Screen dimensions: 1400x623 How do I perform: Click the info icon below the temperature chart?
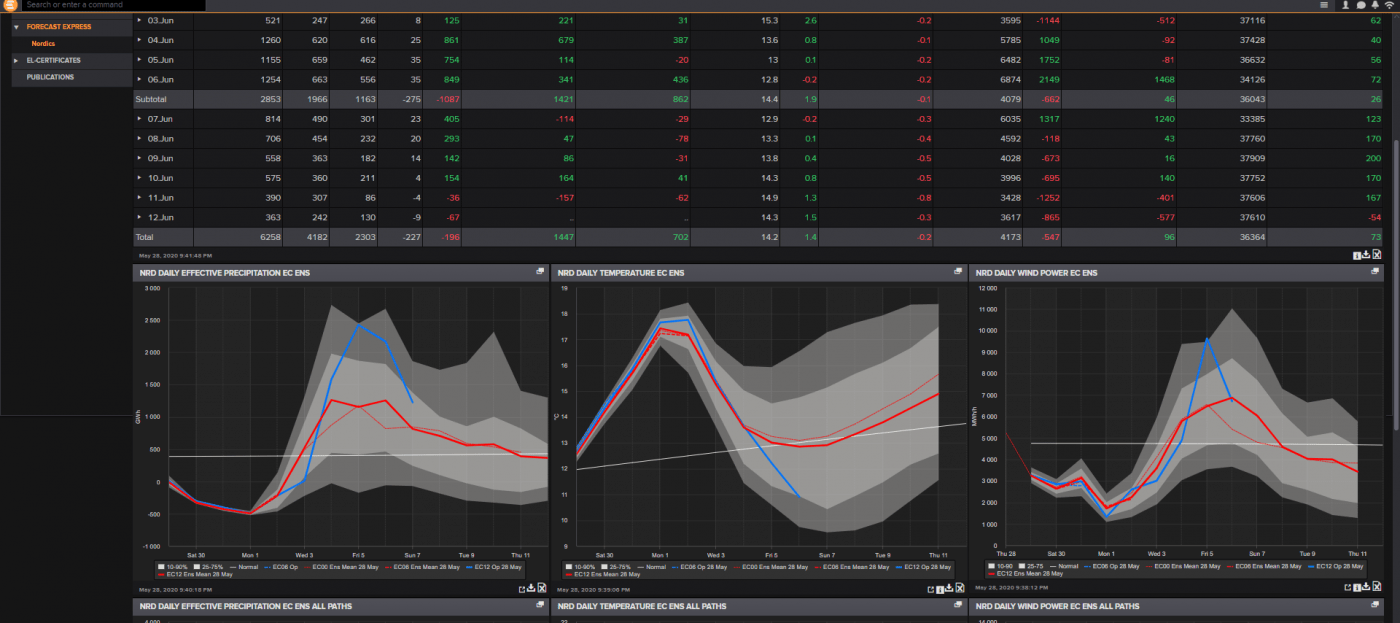coord(941,589)
